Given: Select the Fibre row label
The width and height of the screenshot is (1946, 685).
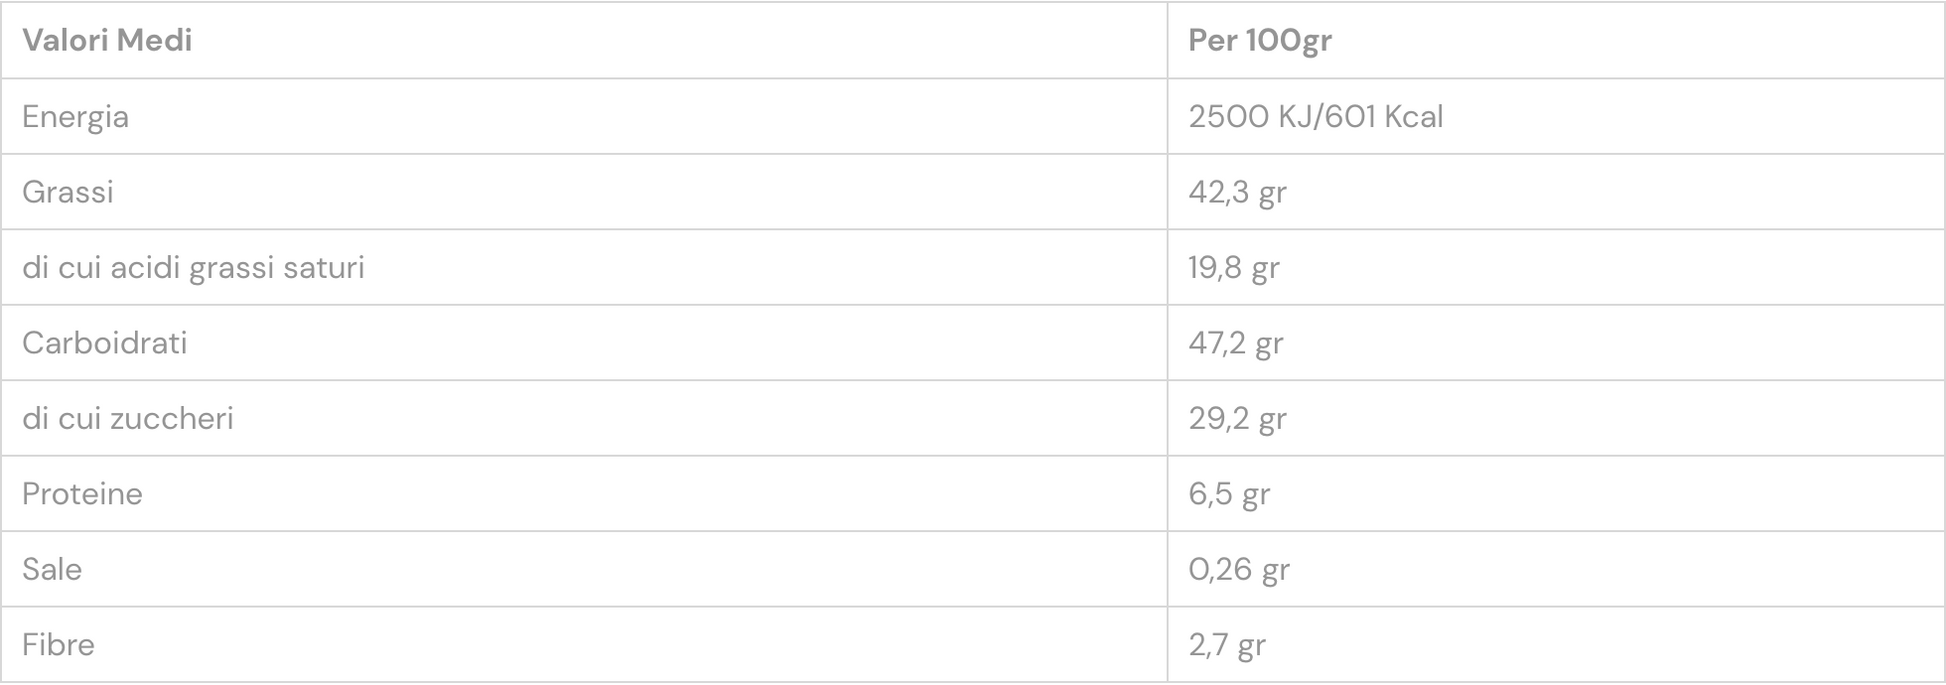Looking at the screenshot, I should [x=58, y=645].
